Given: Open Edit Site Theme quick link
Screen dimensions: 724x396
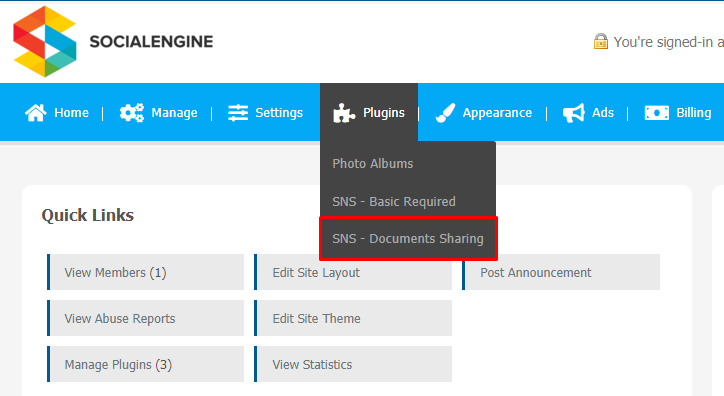Looking at the screenshot, I should pos(353,318).
